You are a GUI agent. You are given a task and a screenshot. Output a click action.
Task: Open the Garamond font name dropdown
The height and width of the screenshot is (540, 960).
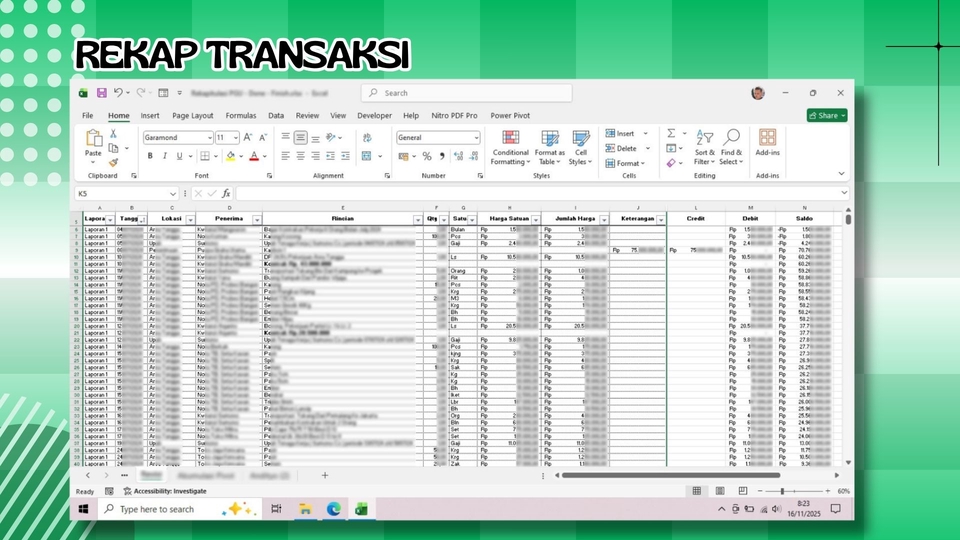coord(208,137)
